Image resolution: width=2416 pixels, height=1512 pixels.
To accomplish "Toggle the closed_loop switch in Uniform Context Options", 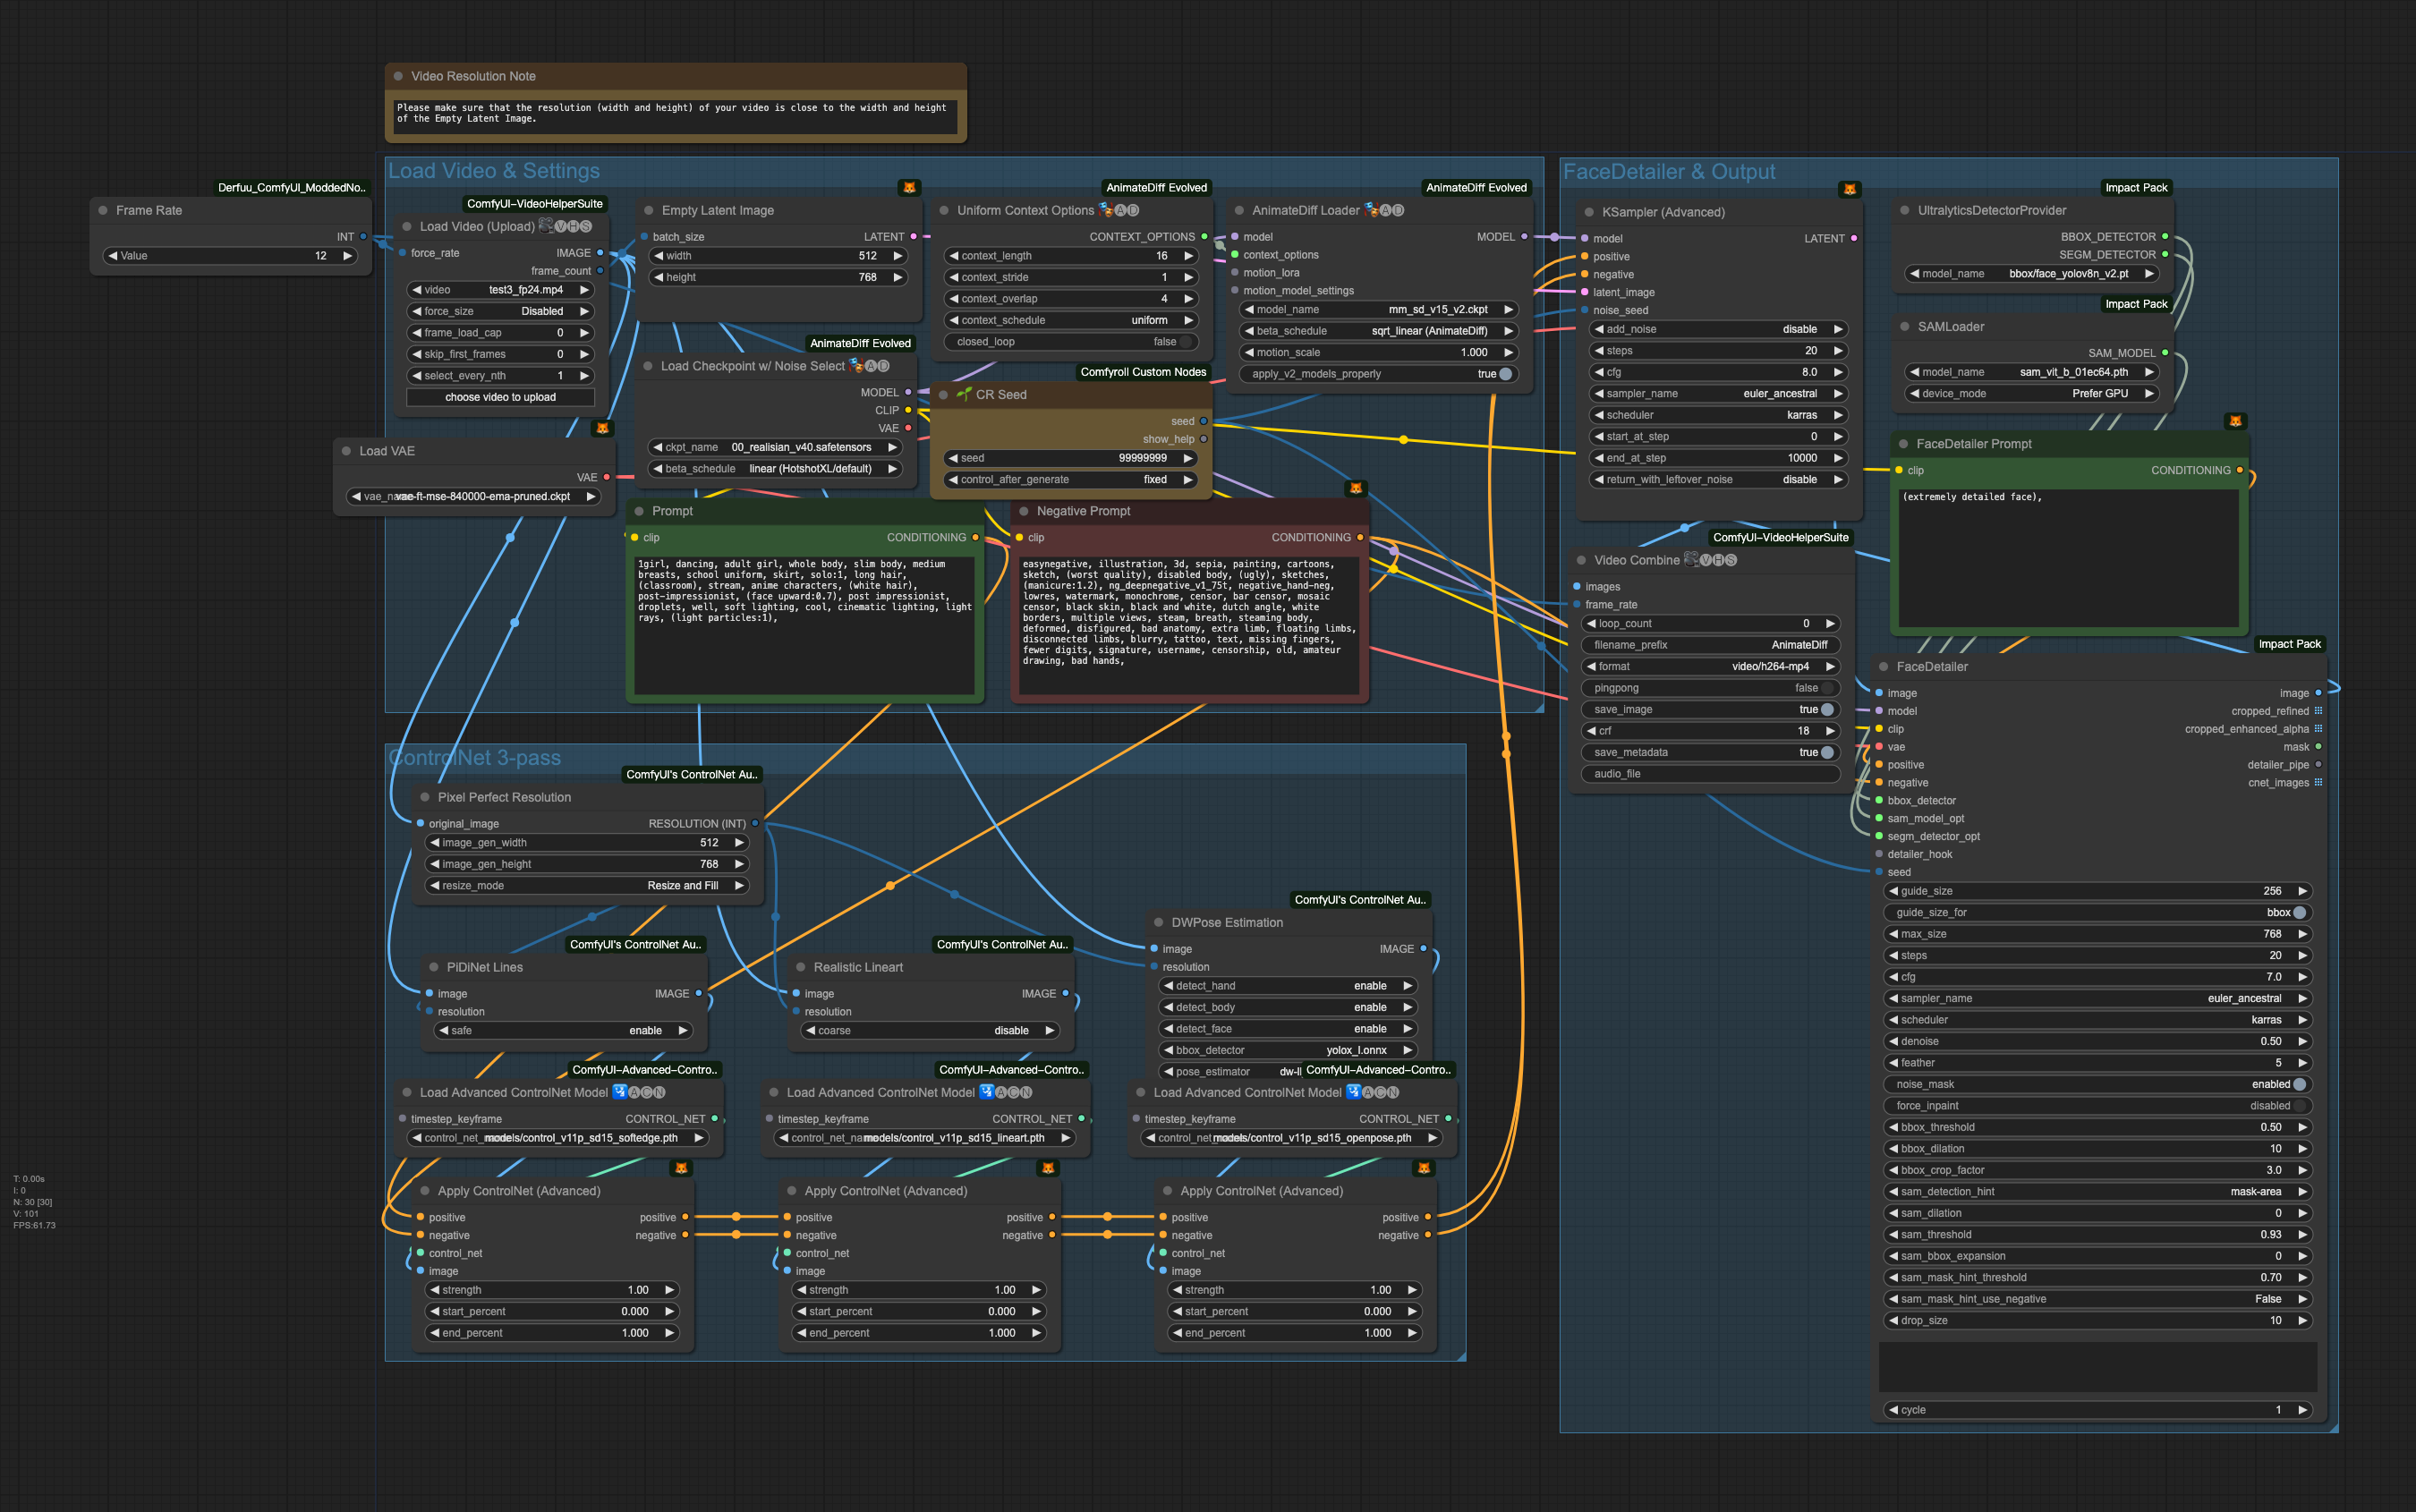I will point(1186,342).
